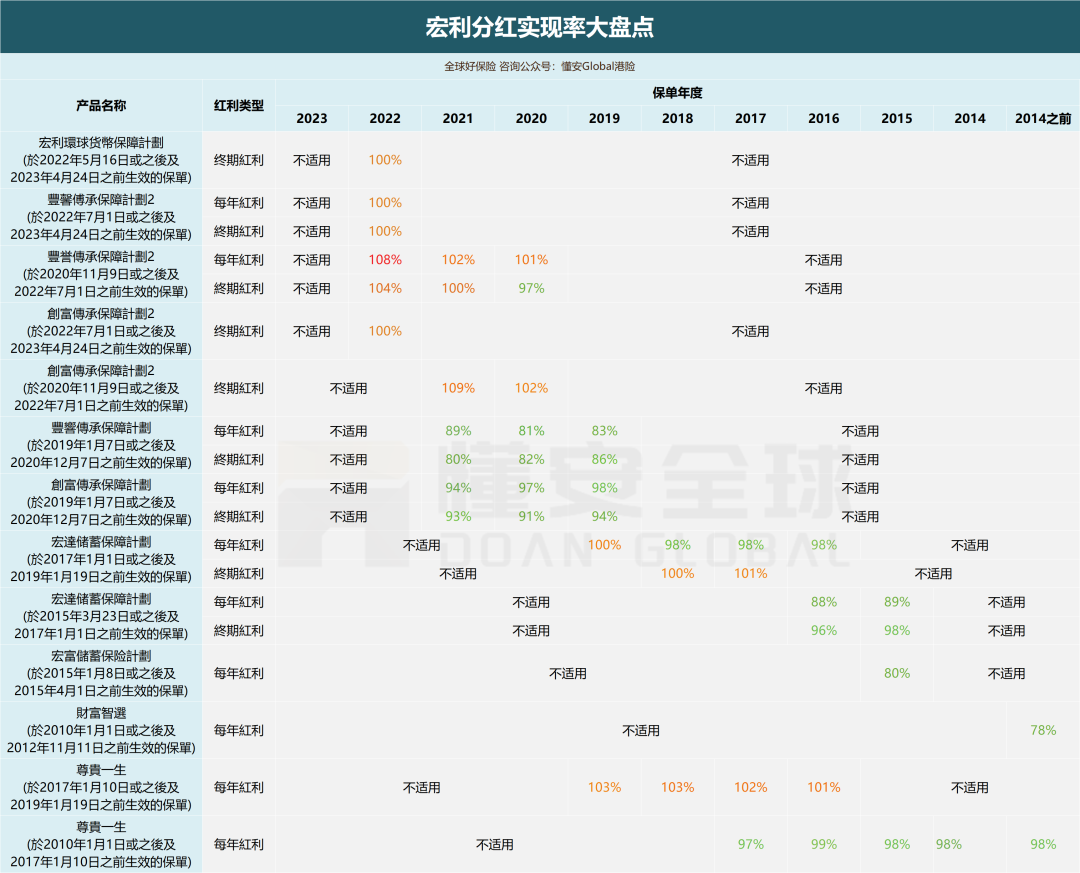
Task: Click the 86% cell under 2019
Action: click(x=604, y=459)
